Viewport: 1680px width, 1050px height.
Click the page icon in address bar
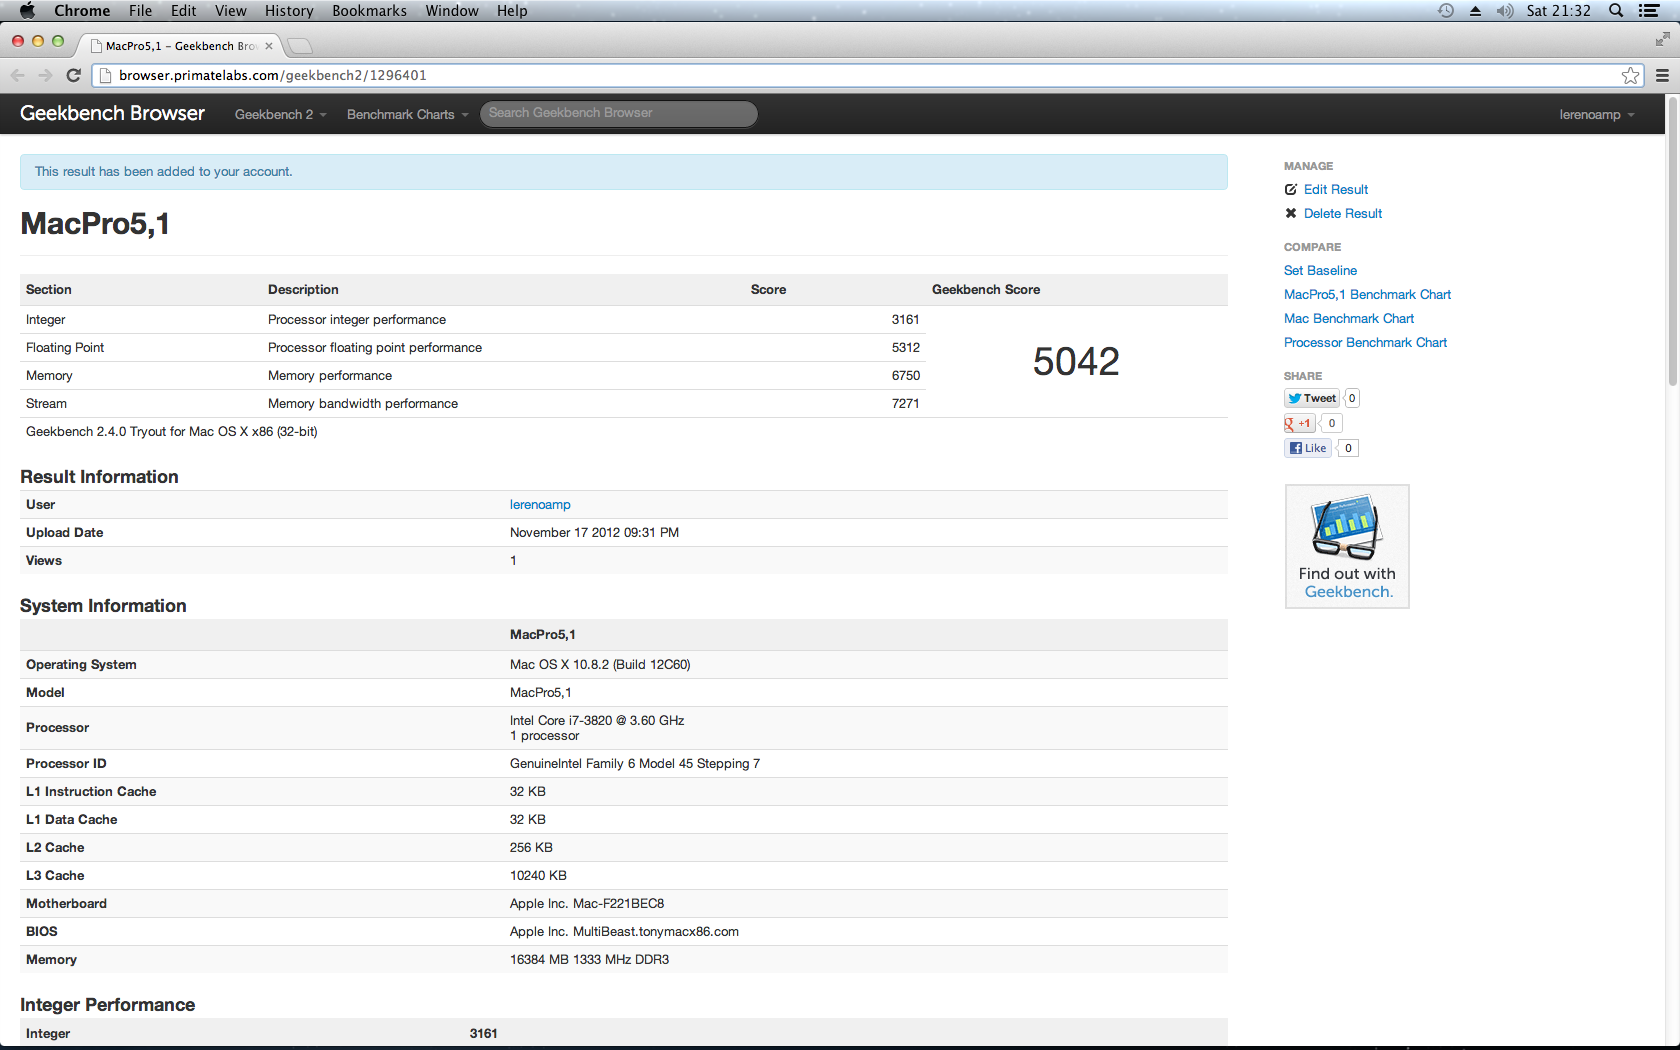click(x=105, y=75)
